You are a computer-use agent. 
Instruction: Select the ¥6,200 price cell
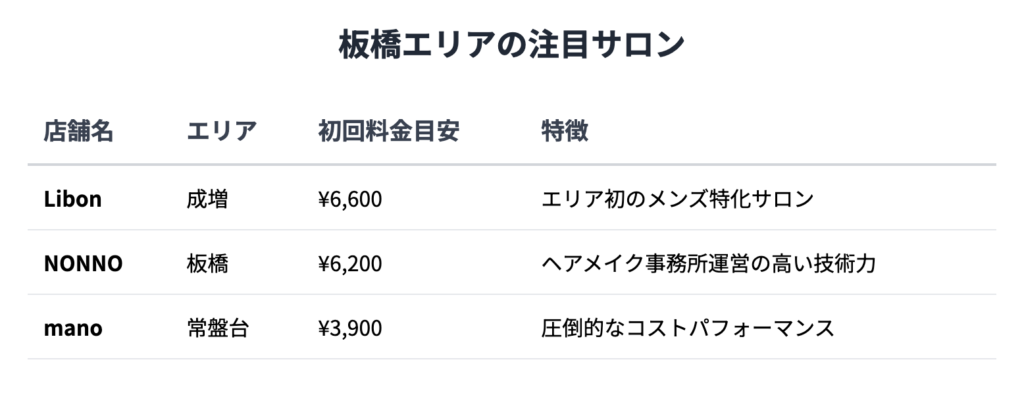pyautogui.click(x=350, y=264)
